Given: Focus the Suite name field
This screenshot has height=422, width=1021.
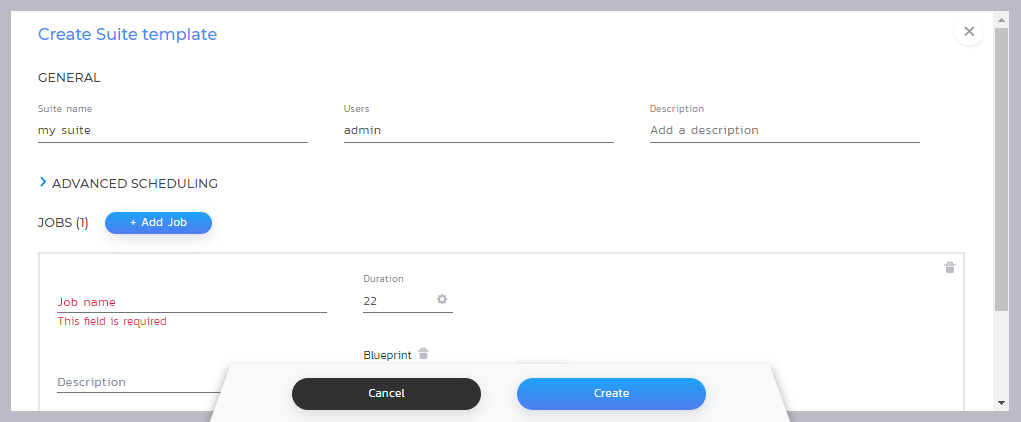Looking at the screenshot, I should 172,130.
